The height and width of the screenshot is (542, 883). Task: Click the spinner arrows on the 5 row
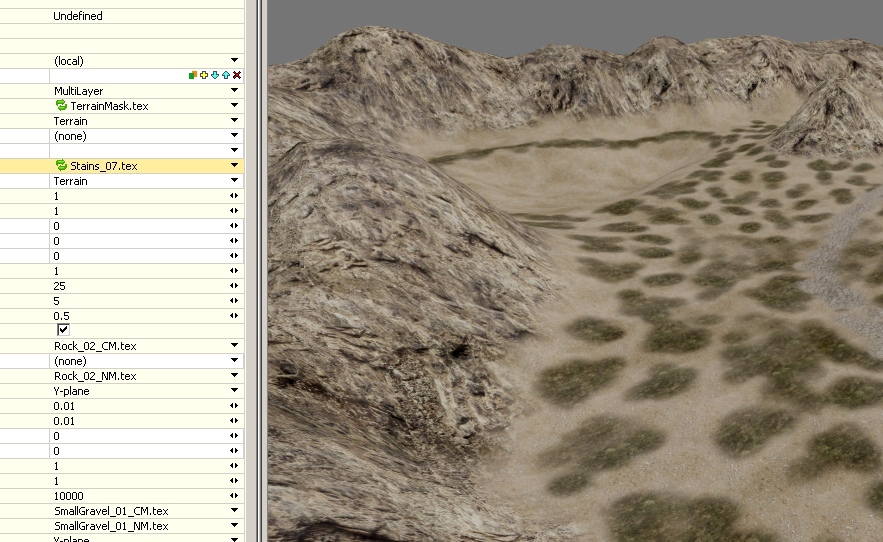tap(234, 301)
